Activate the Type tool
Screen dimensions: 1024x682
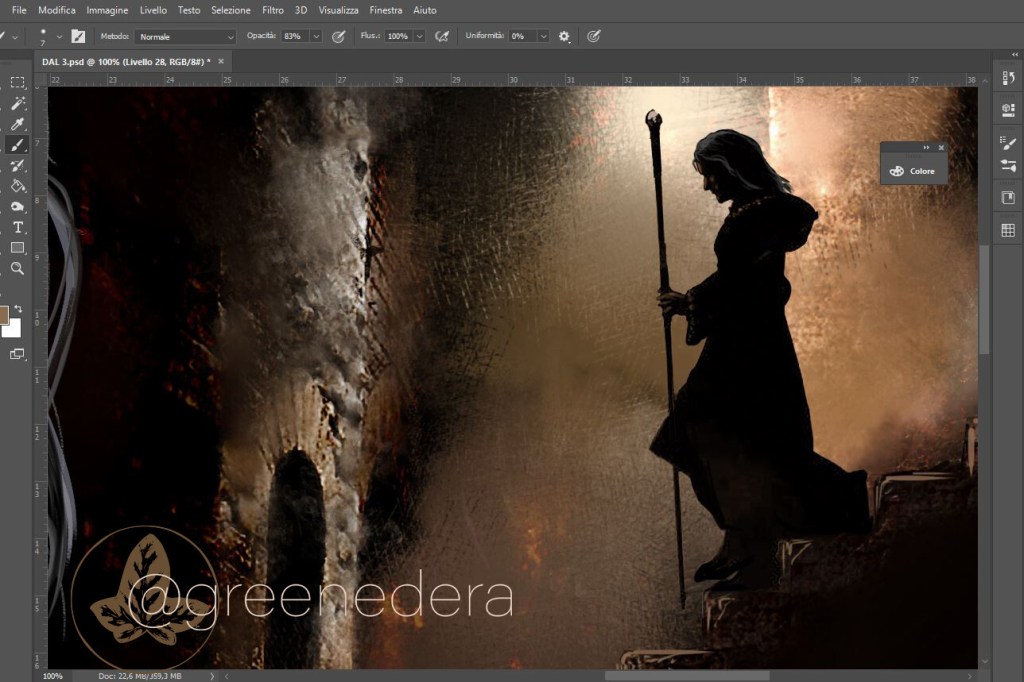coord(17,227)
